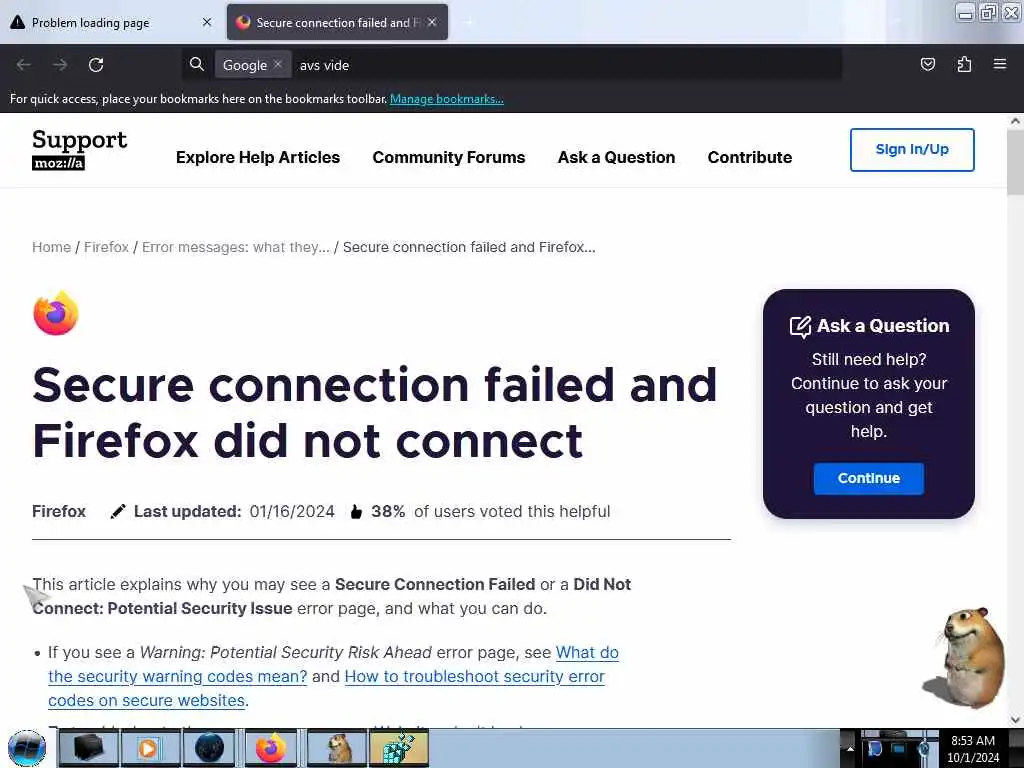Close the Secure connection failed tab

(432, 22)
